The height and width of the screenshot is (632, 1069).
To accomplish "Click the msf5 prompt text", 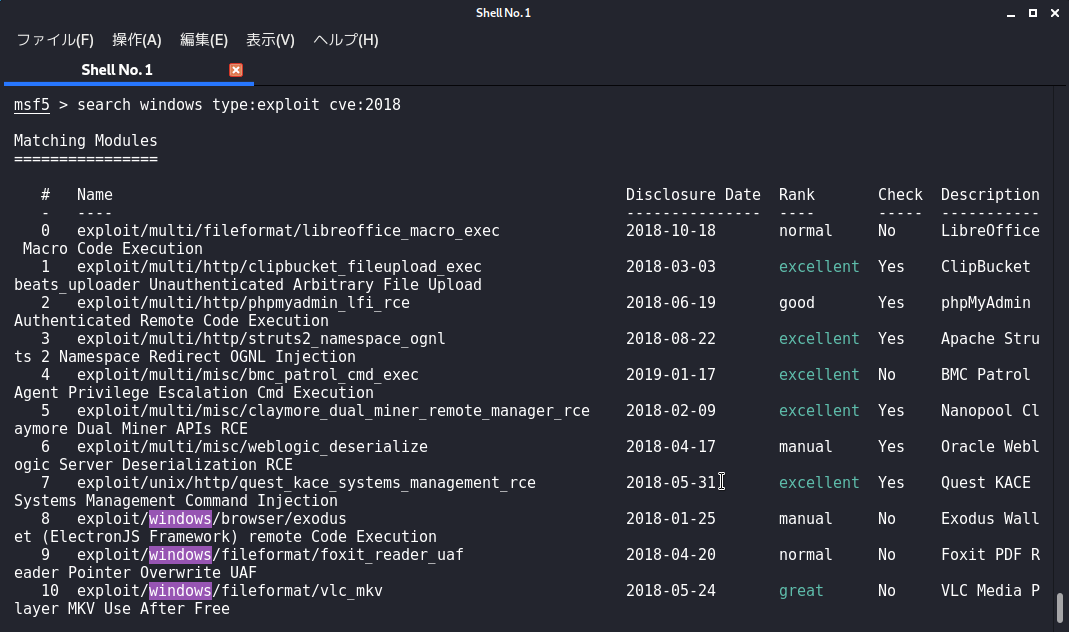I will 32,105.
